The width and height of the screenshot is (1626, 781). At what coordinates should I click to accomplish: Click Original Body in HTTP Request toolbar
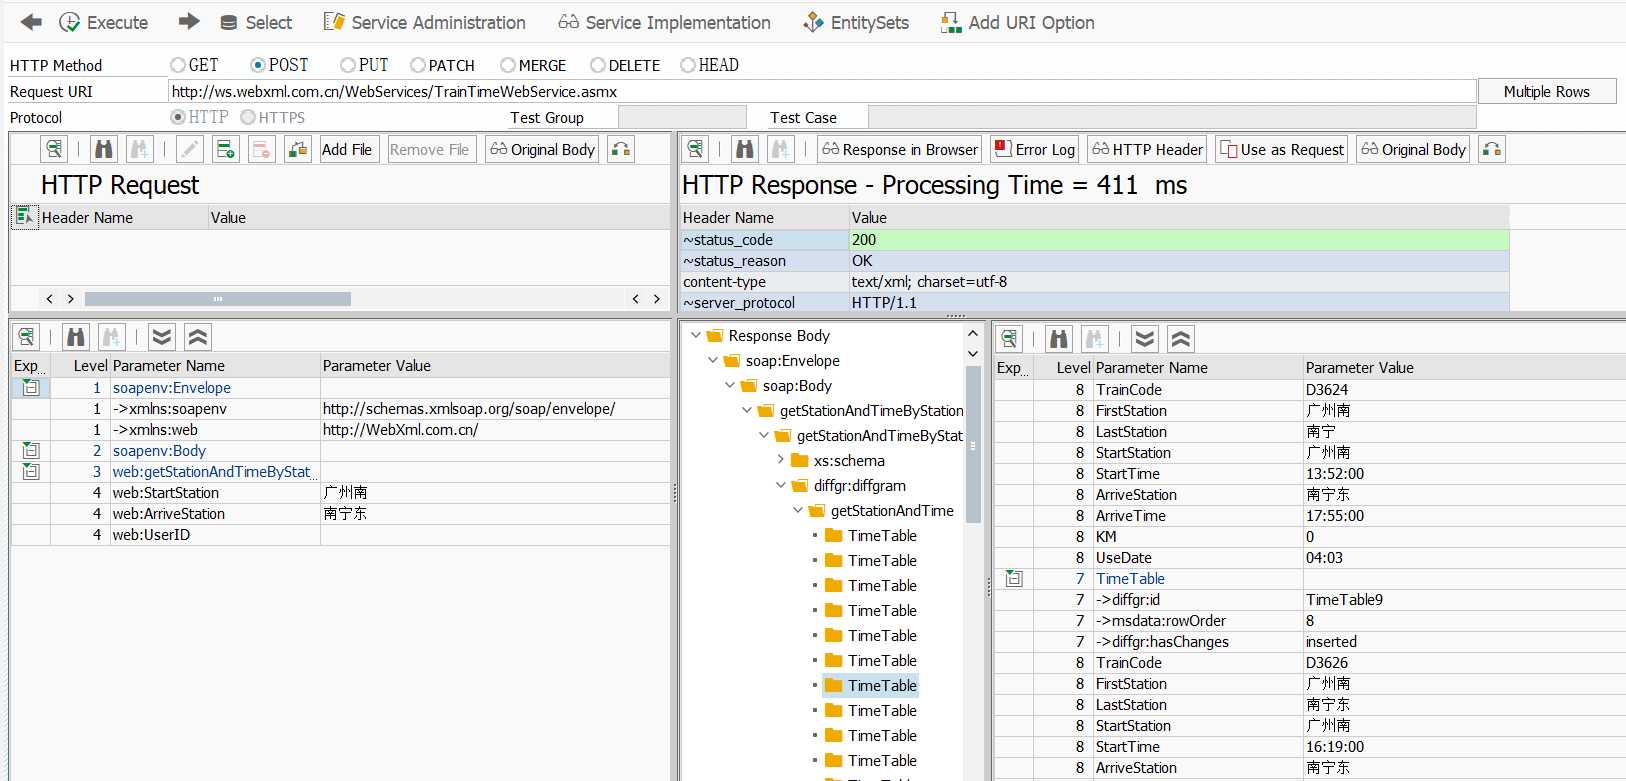click(x=543, y=149)
